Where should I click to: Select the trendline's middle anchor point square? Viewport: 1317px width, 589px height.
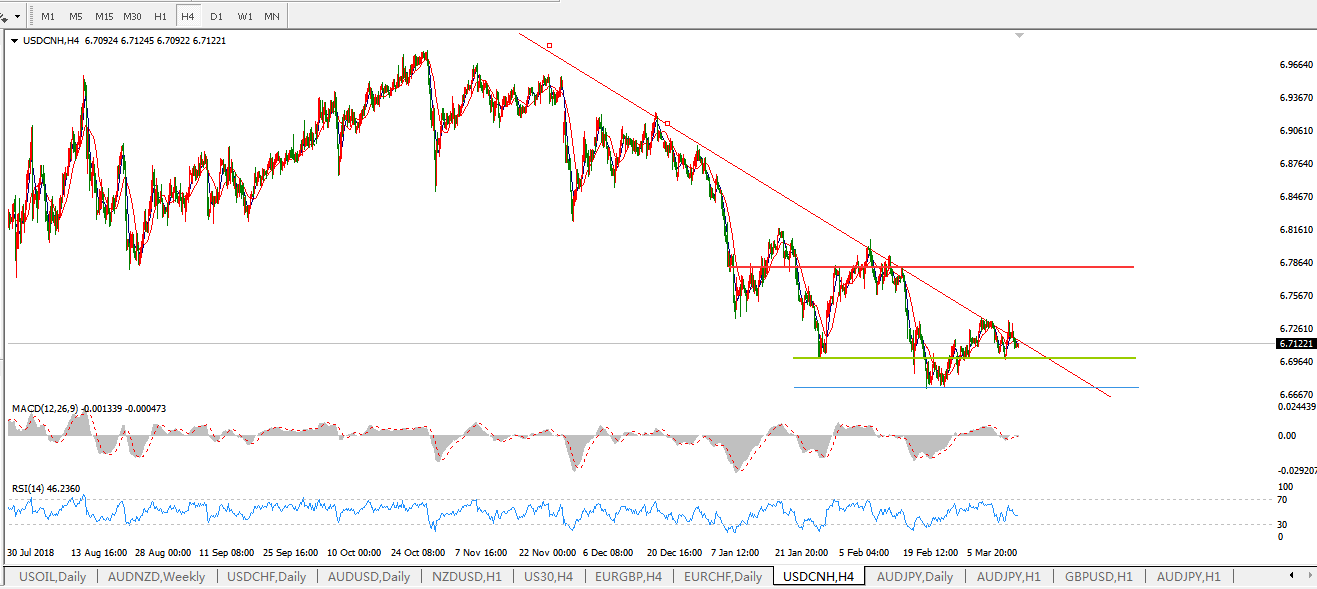(667, 124)
